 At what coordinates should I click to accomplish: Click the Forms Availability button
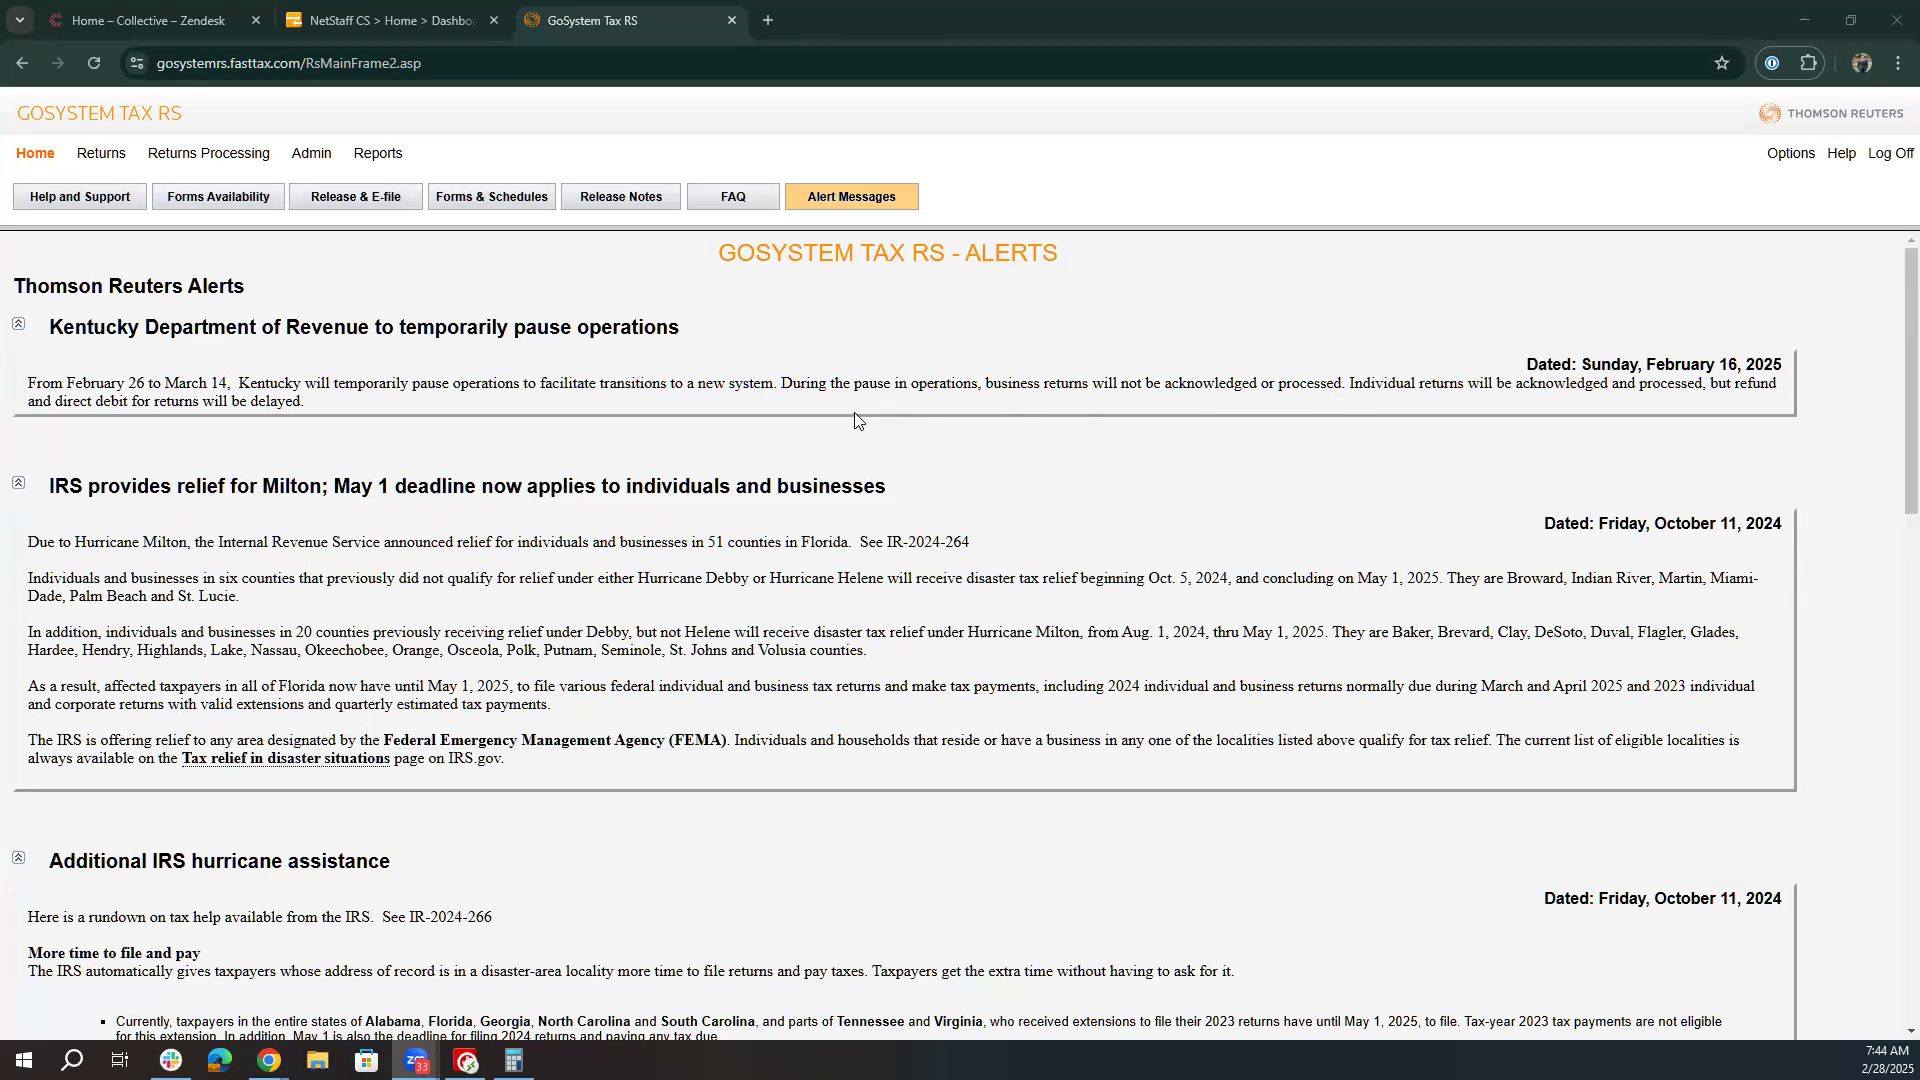coord(218,197)
